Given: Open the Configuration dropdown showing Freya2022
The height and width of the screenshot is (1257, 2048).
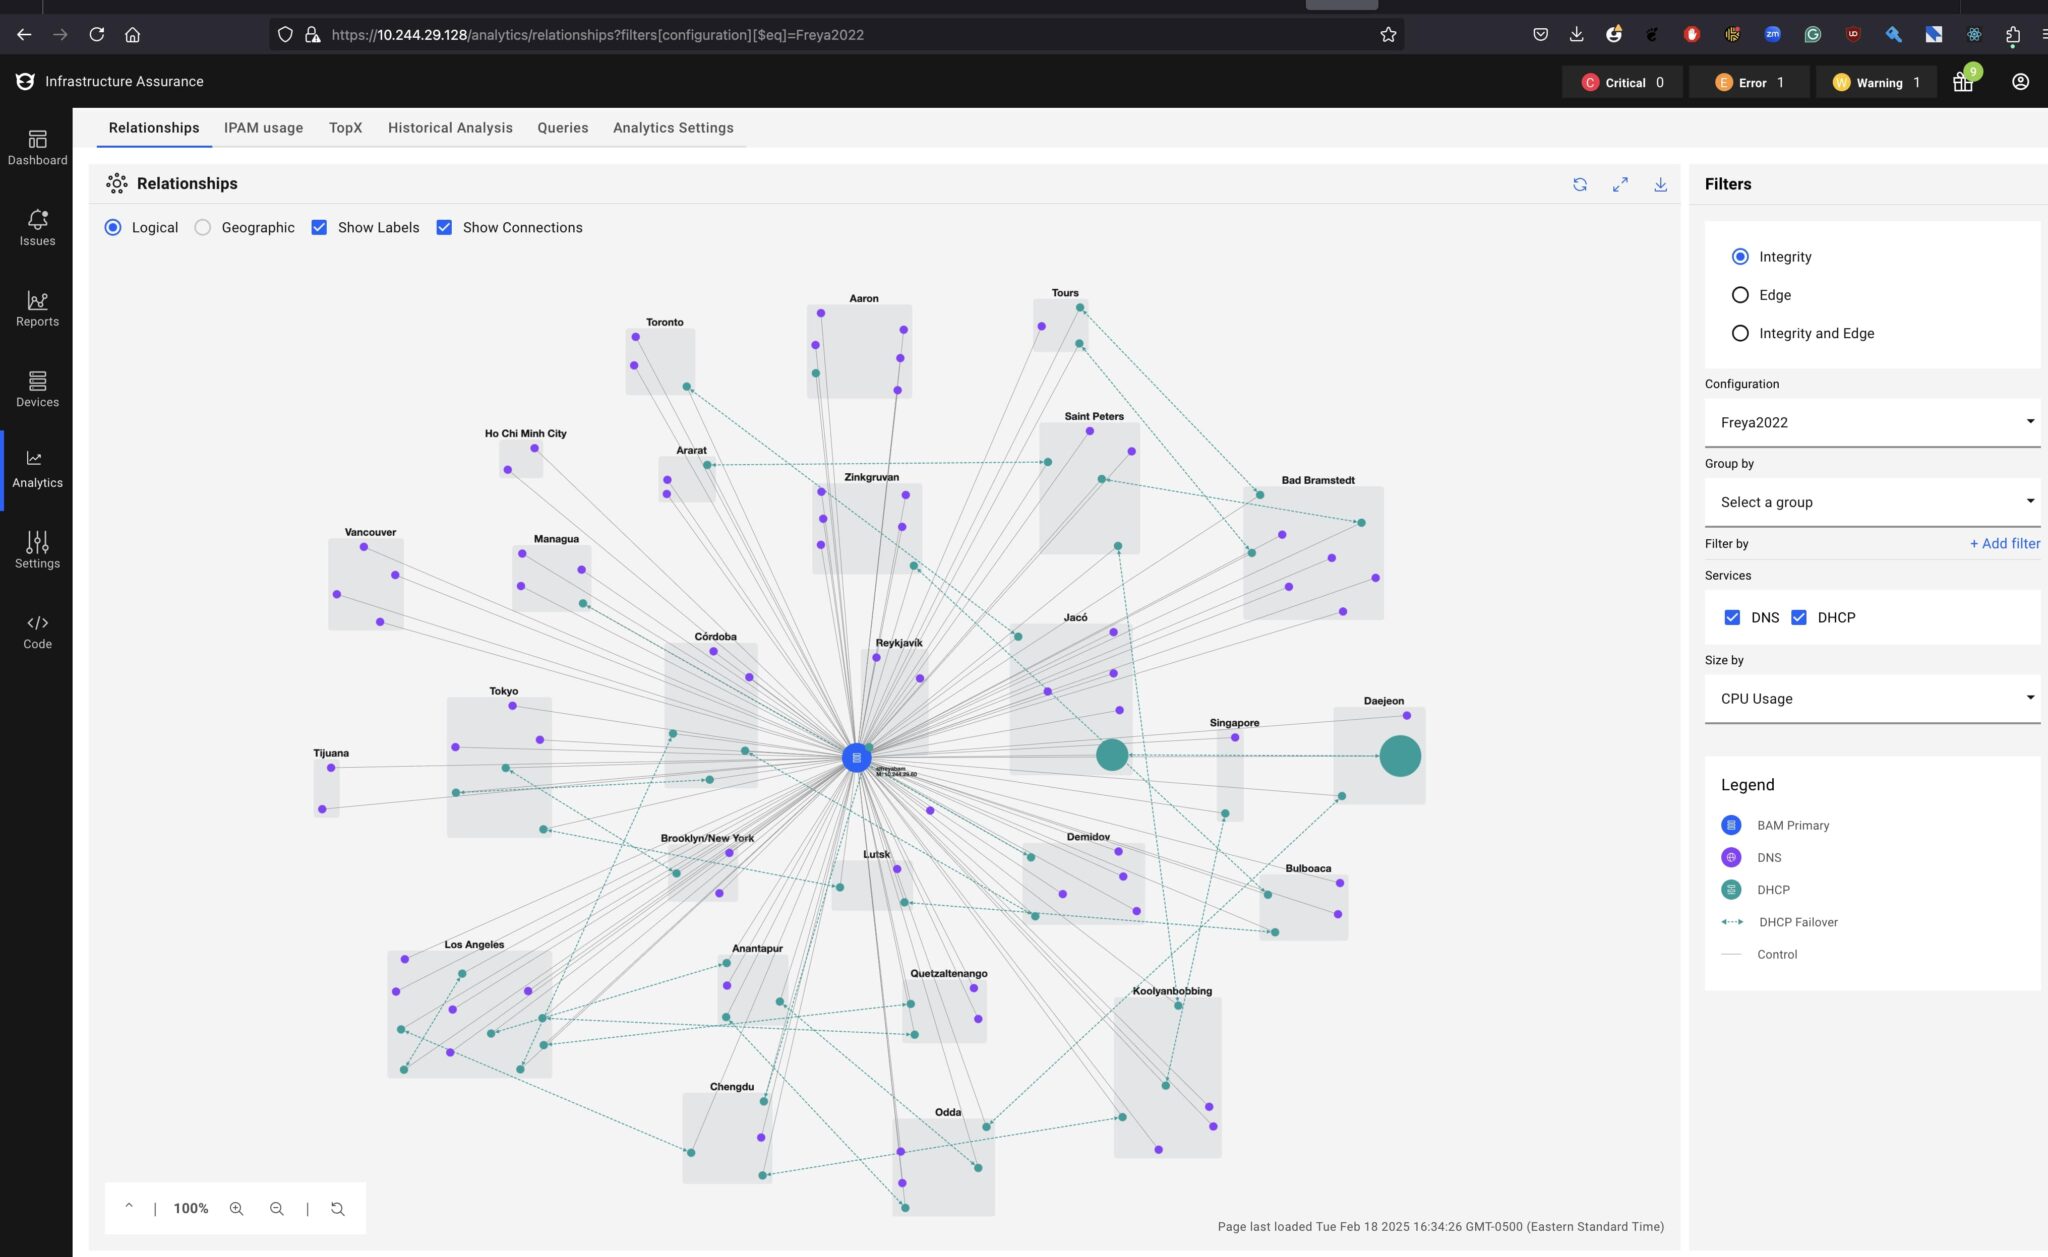Looking at the screenshot, I should tap(1871, 421).
